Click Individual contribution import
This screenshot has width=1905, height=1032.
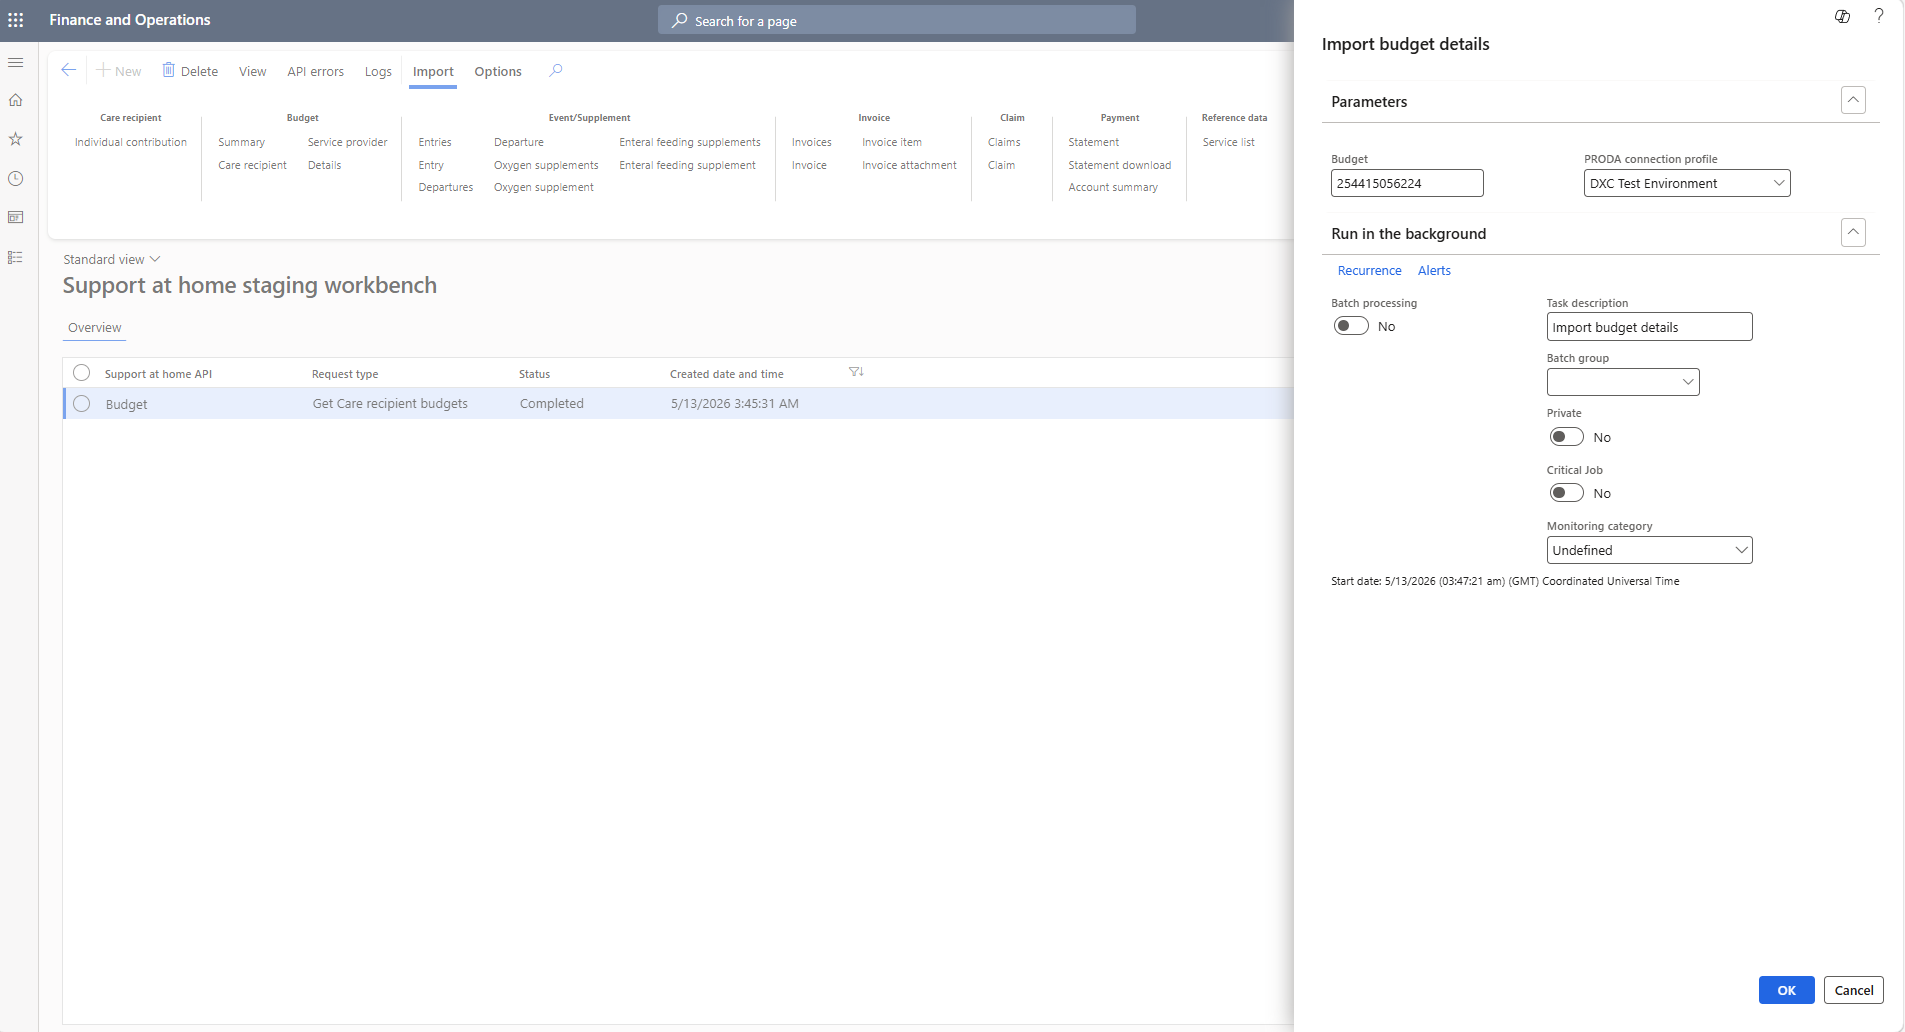131,142
